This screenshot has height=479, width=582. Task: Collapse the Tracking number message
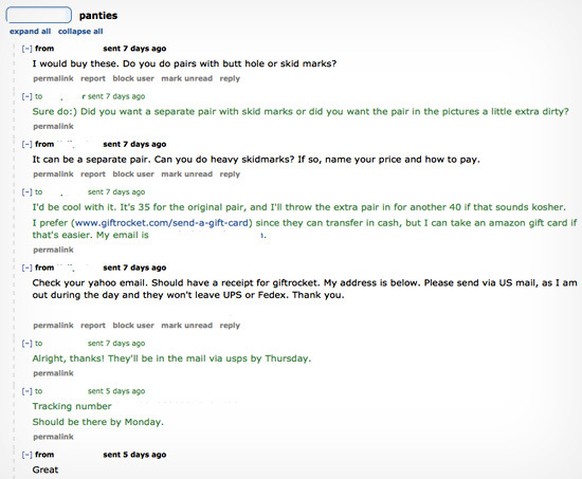[x=27, y=391]
